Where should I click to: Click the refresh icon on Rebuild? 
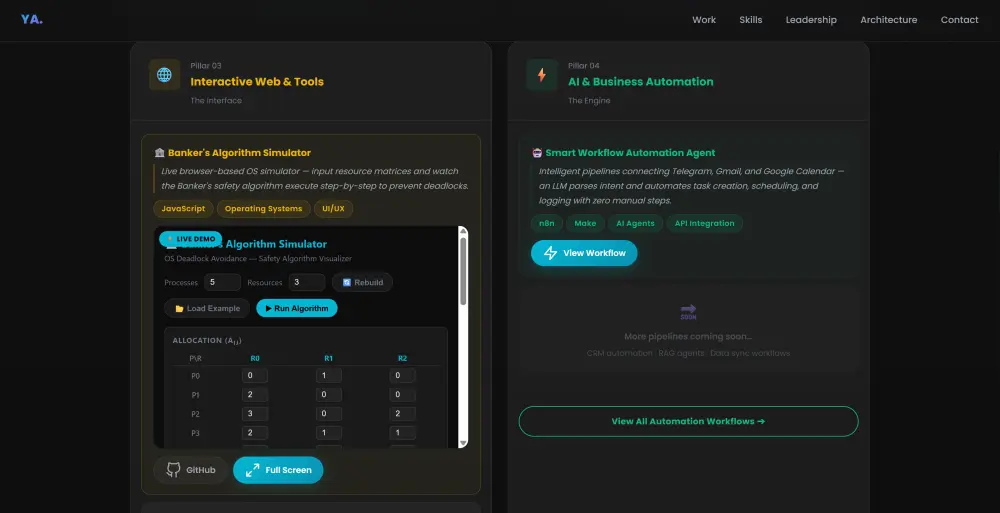tap(347, 282)
